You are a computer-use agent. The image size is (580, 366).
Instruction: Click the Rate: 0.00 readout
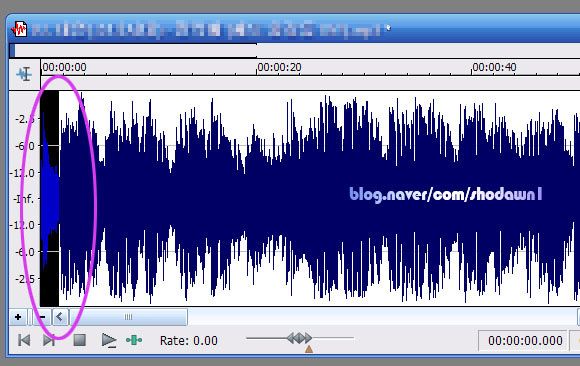tap(189, 340)
